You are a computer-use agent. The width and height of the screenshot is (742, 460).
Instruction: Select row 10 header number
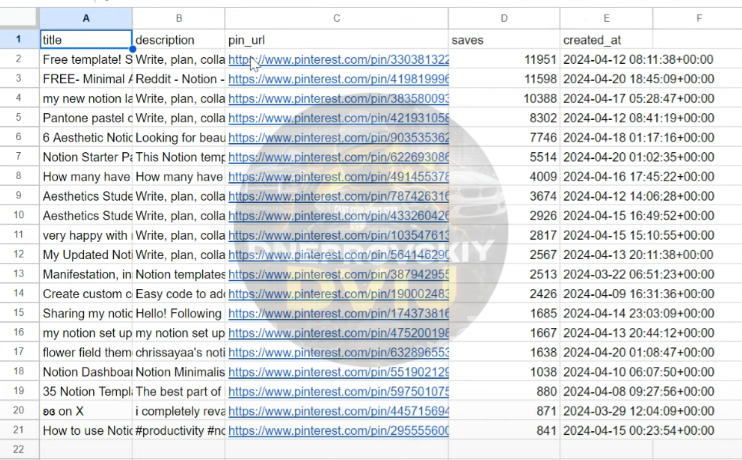coord(19,215)
